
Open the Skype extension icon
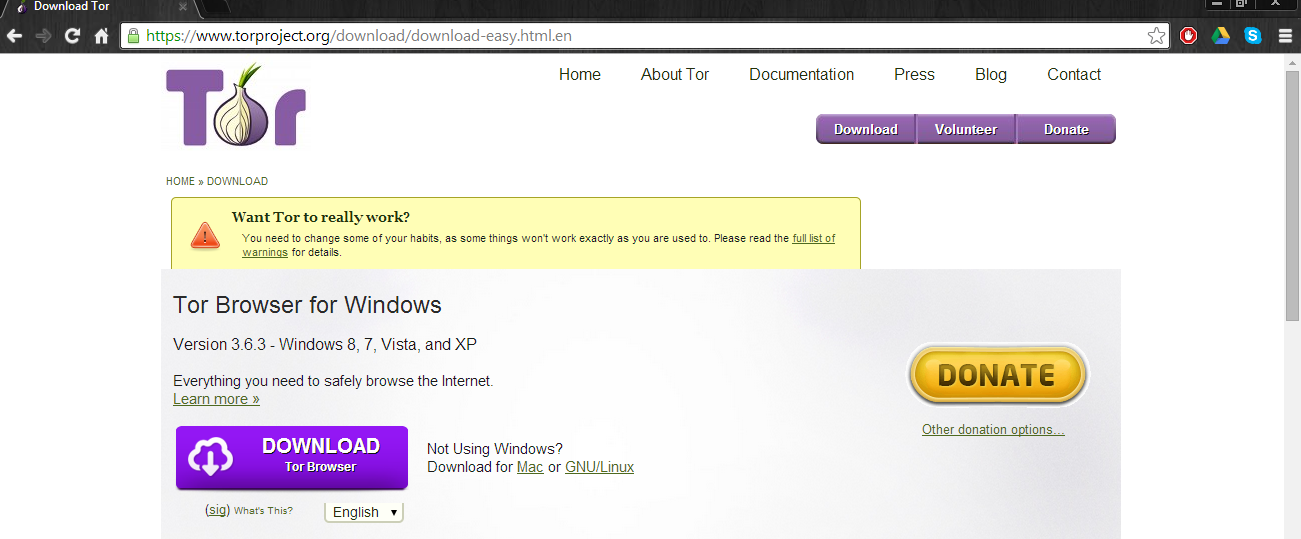[1253, 36]
